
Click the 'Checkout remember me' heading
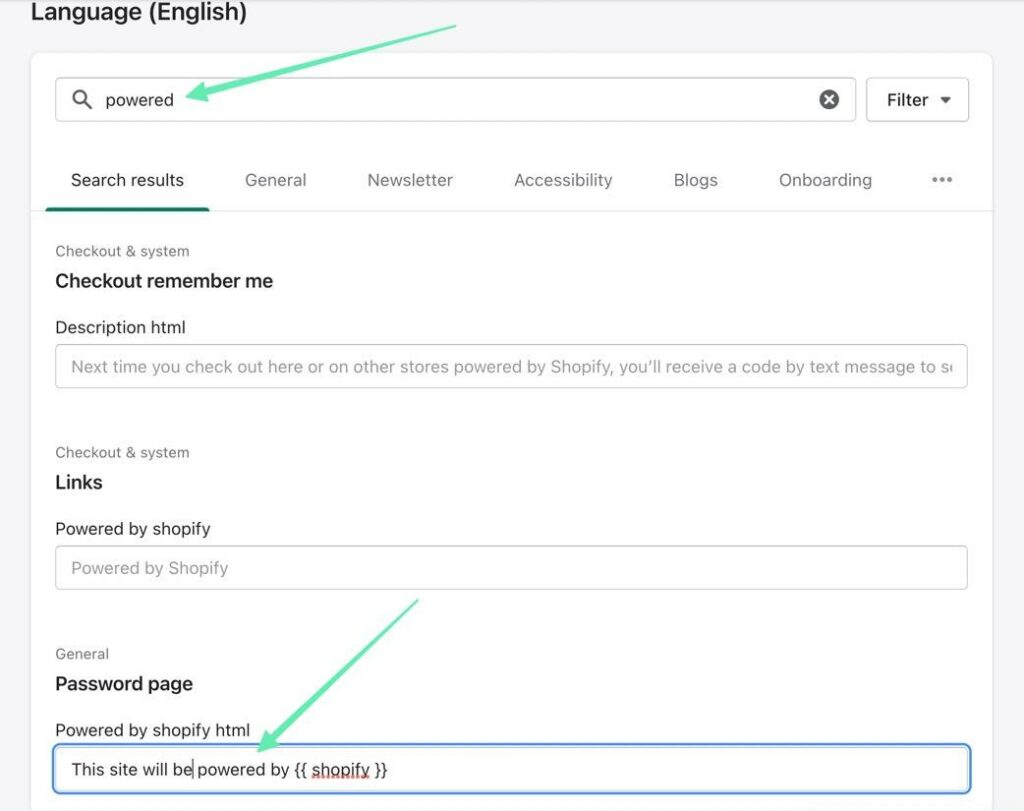point(164,281)
